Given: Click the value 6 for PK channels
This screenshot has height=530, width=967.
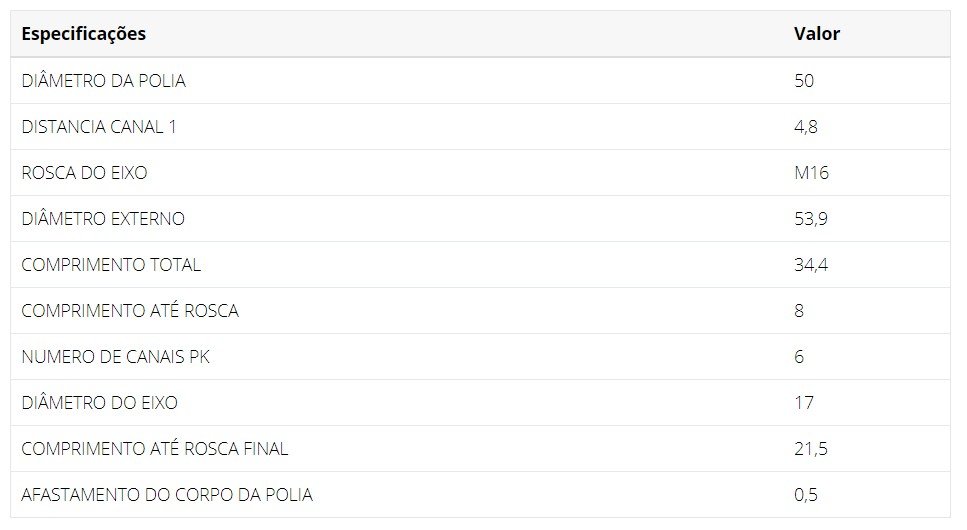Looking at the screenshot, I should 799,357.
